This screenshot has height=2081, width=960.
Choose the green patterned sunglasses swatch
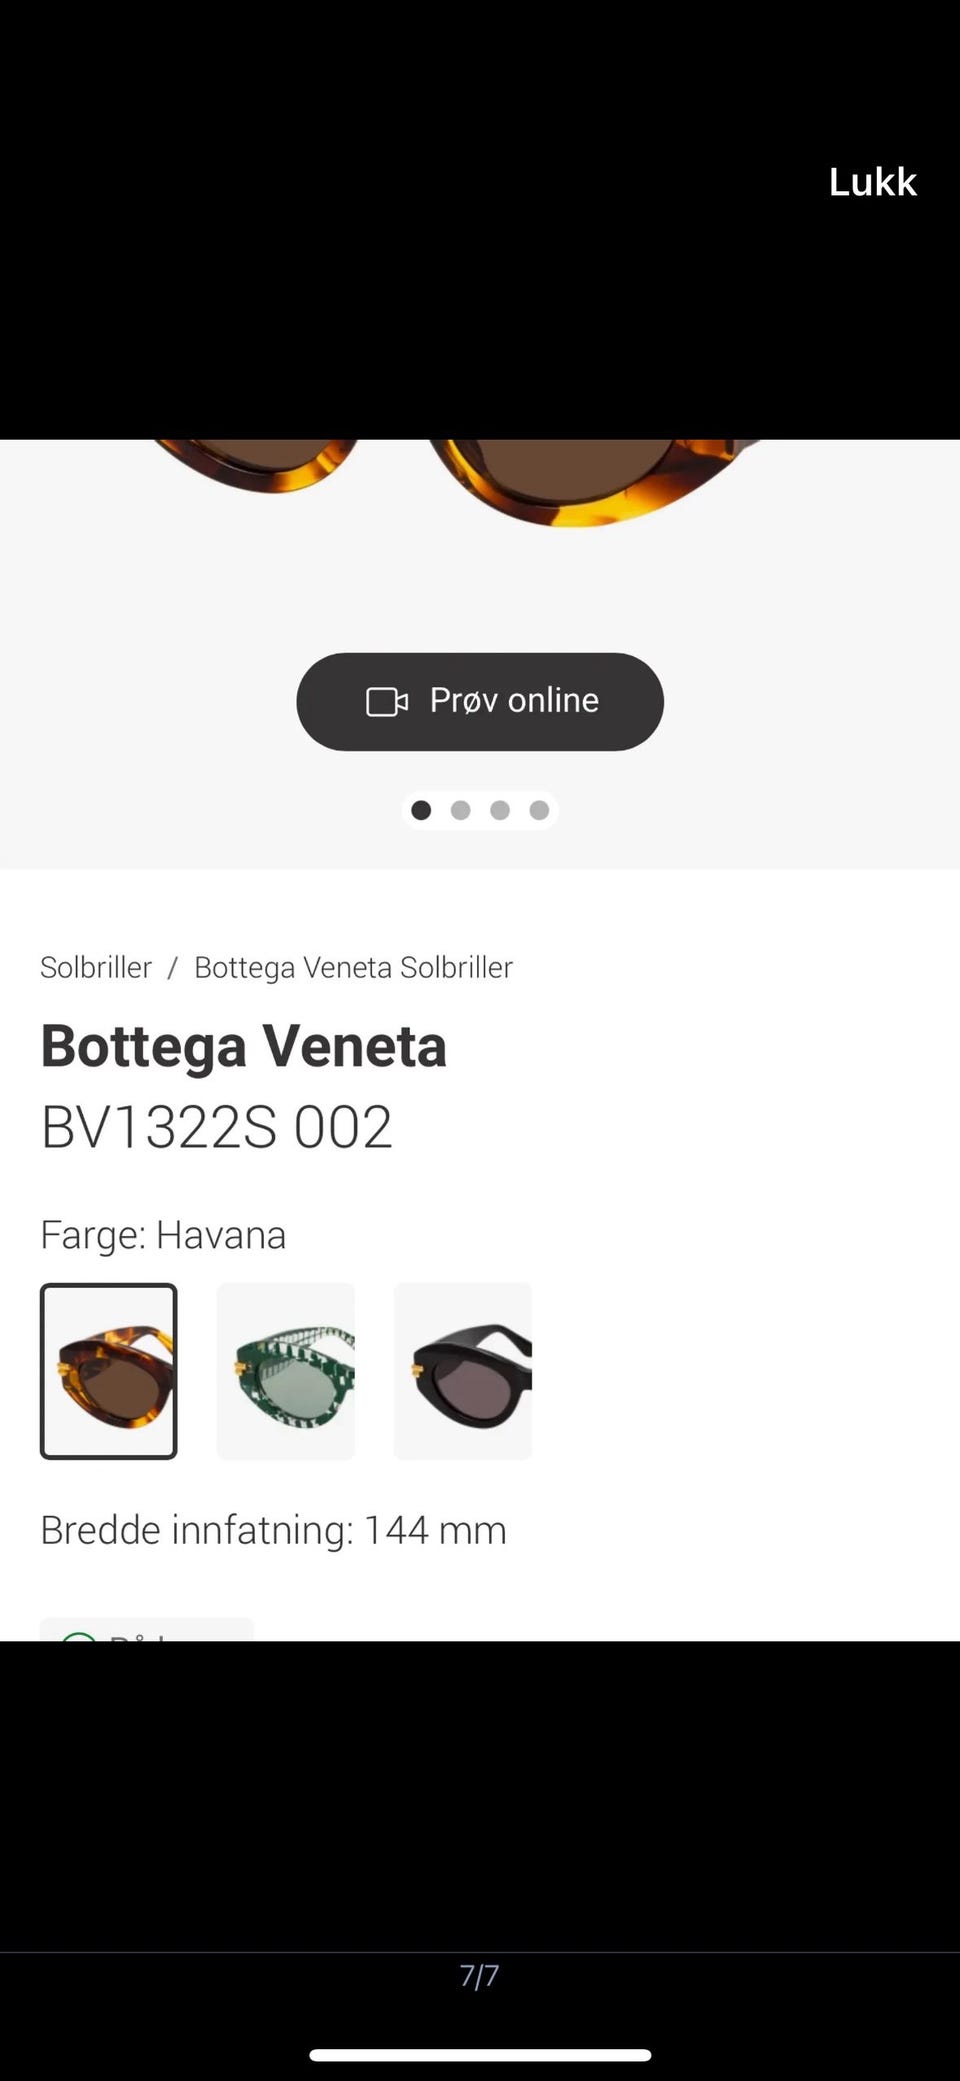click(x=286, y=1371)
